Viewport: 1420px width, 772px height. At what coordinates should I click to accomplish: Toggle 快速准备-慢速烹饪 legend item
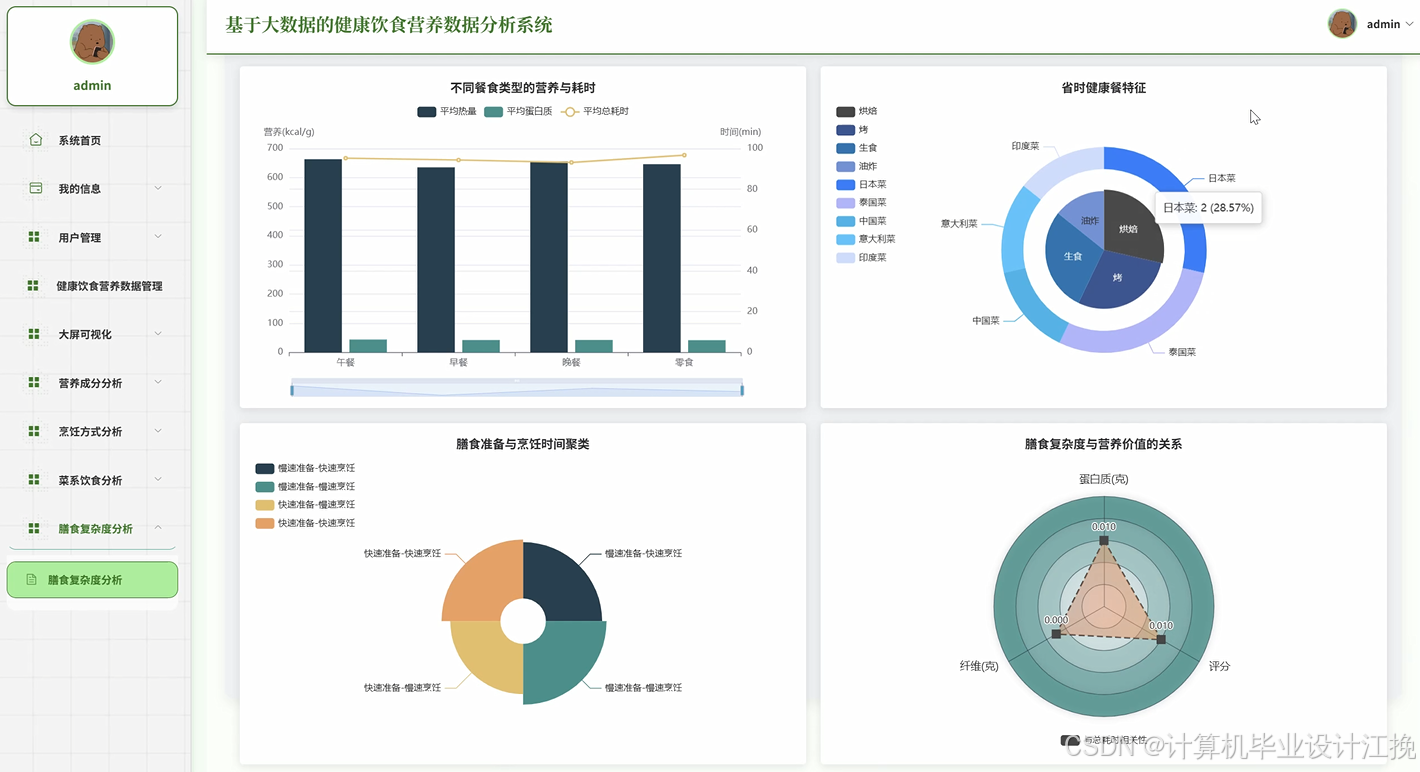point(305,505)
